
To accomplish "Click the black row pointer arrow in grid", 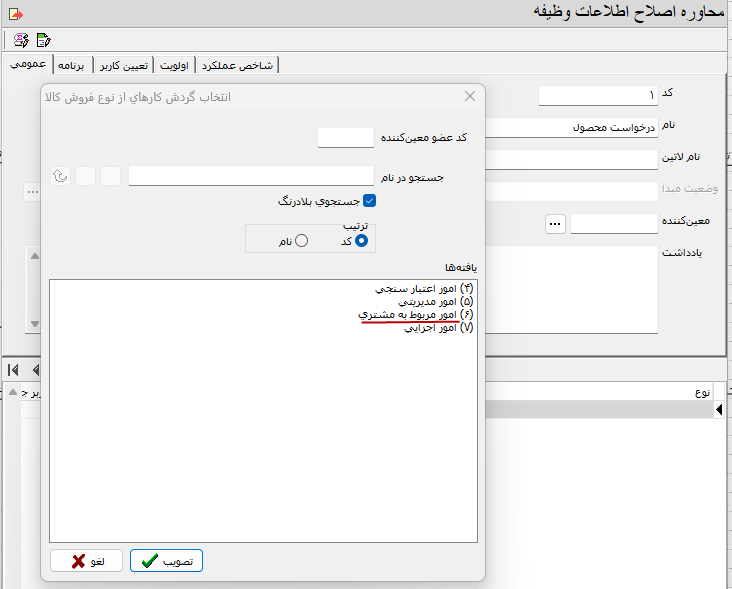I will pyautogui.click(x=719, y=409).
